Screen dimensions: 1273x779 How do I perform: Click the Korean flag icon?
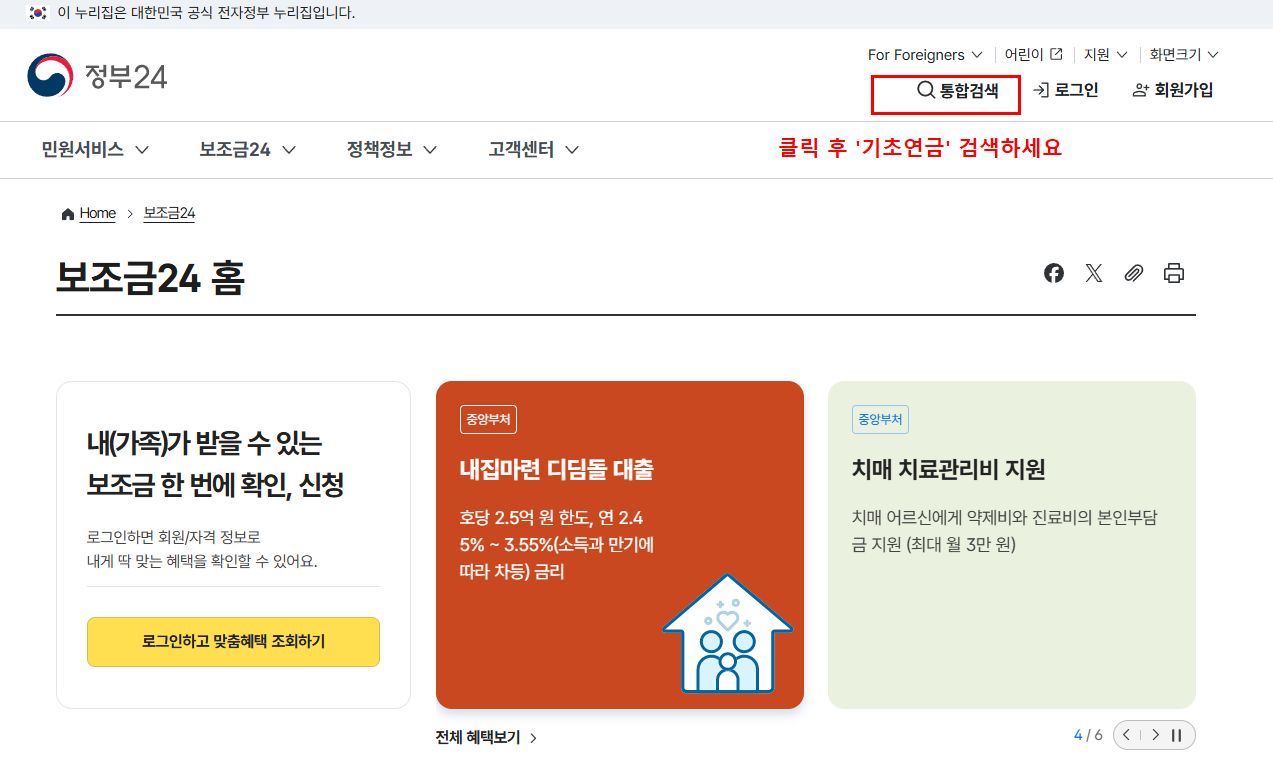pyautogui.click(x=38, y=13)
